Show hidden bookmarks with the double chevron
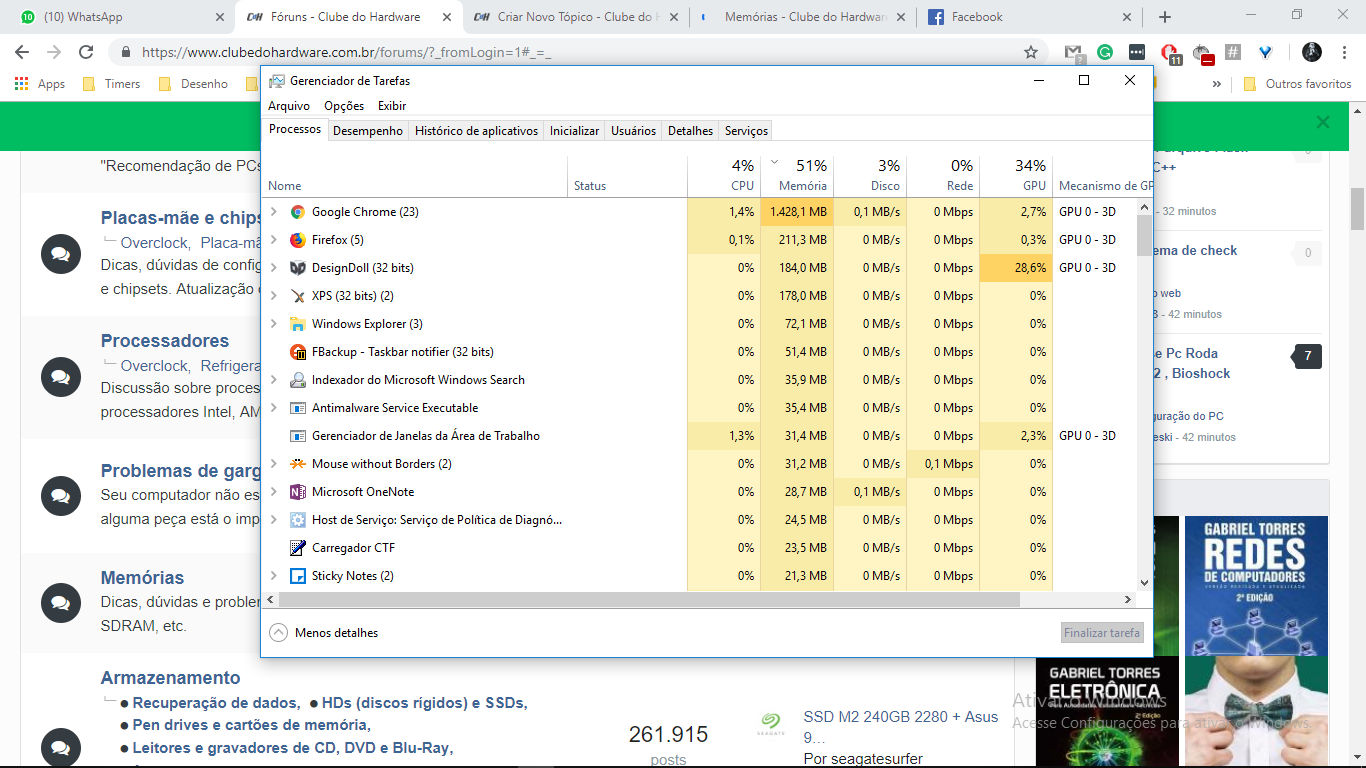The image size is (1366, 768). [1216, 84]
